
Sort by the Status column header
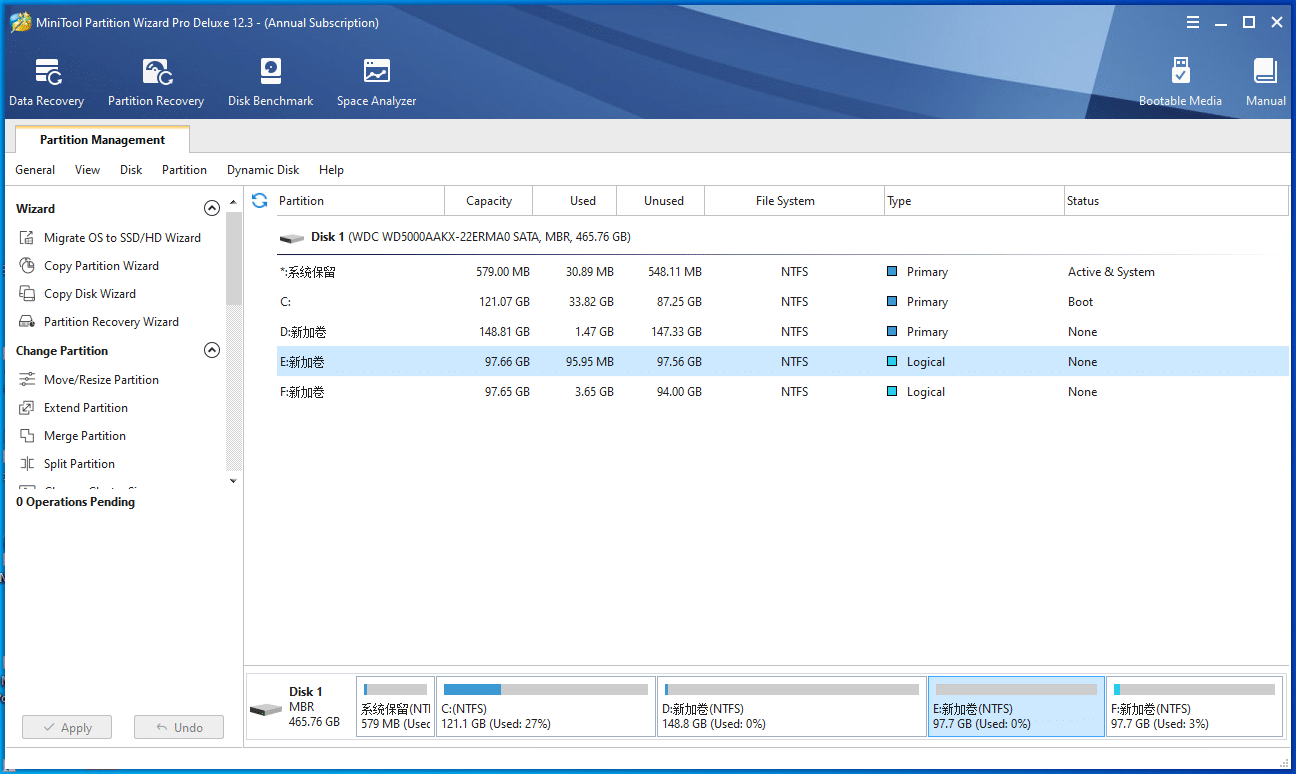coord(1176,201)
